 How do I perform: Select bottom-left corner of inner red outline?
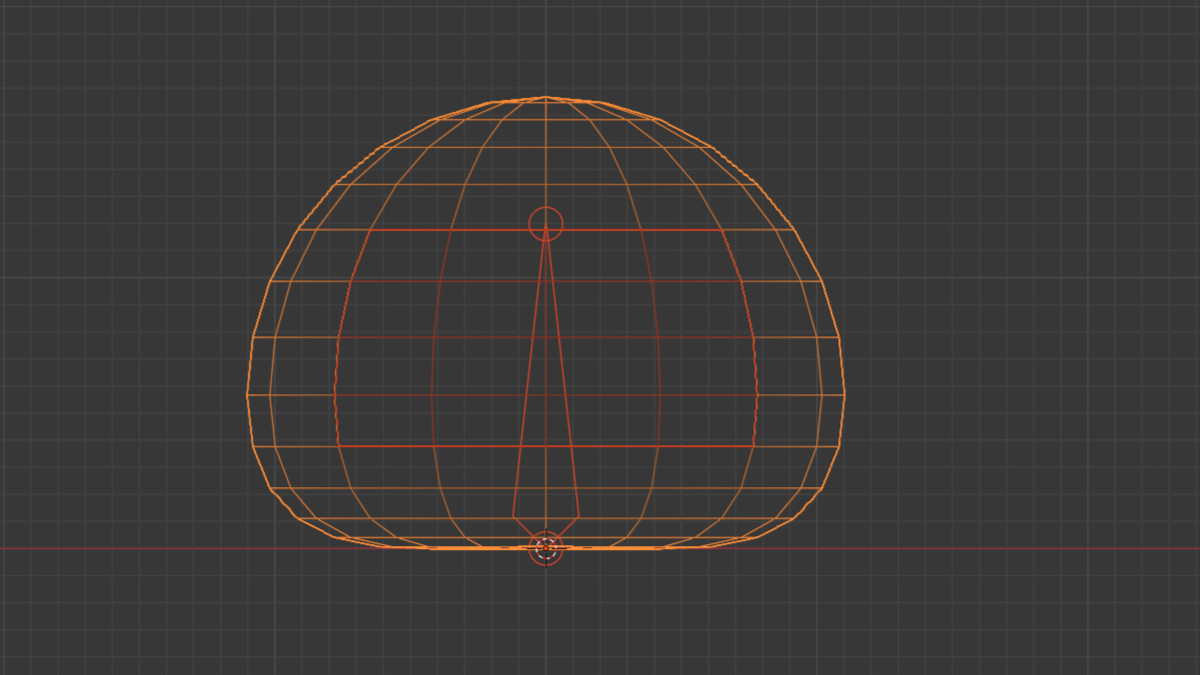click(x=339, y=446)
